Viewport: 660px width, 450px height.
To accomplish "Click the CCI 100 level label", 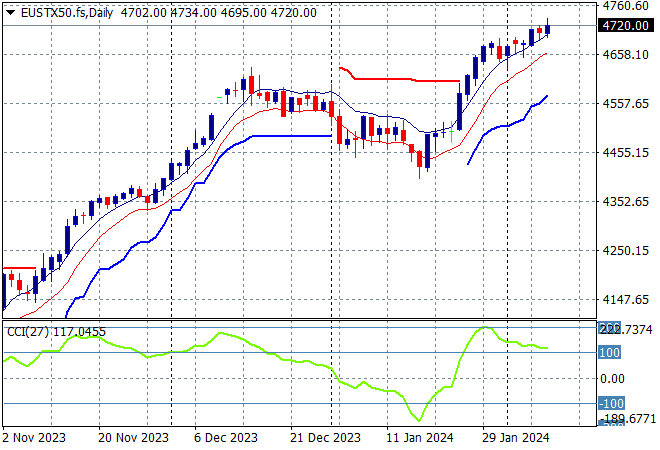I will pyautogui.click(x=610, y=353).
